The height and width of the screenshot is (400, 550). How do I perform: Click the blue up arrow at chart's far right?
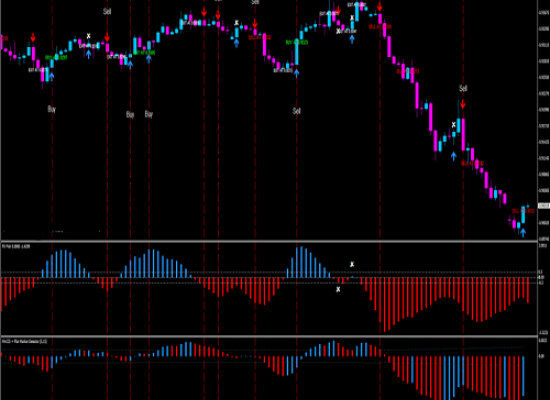click(x=523, y=233)
